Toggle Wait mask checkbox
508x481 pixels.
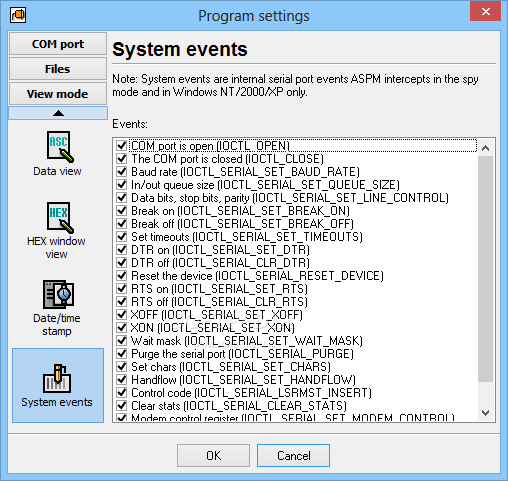(x=122, y=341)
